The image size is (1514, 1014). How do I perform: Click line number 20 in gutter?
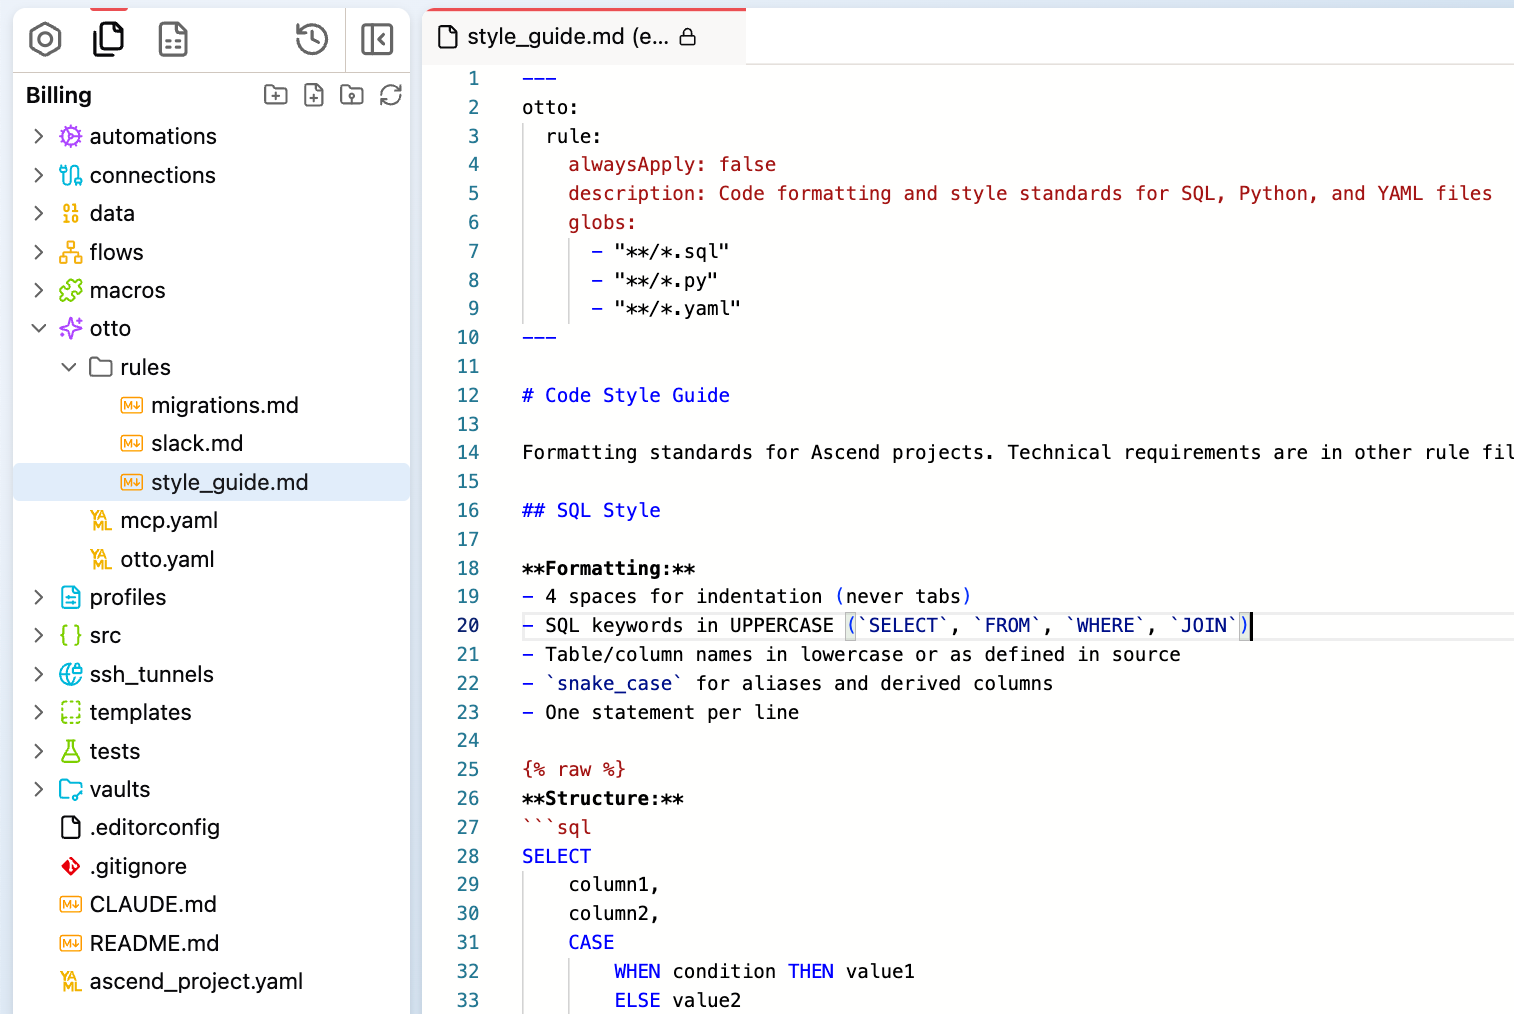[x=468, y=625]
